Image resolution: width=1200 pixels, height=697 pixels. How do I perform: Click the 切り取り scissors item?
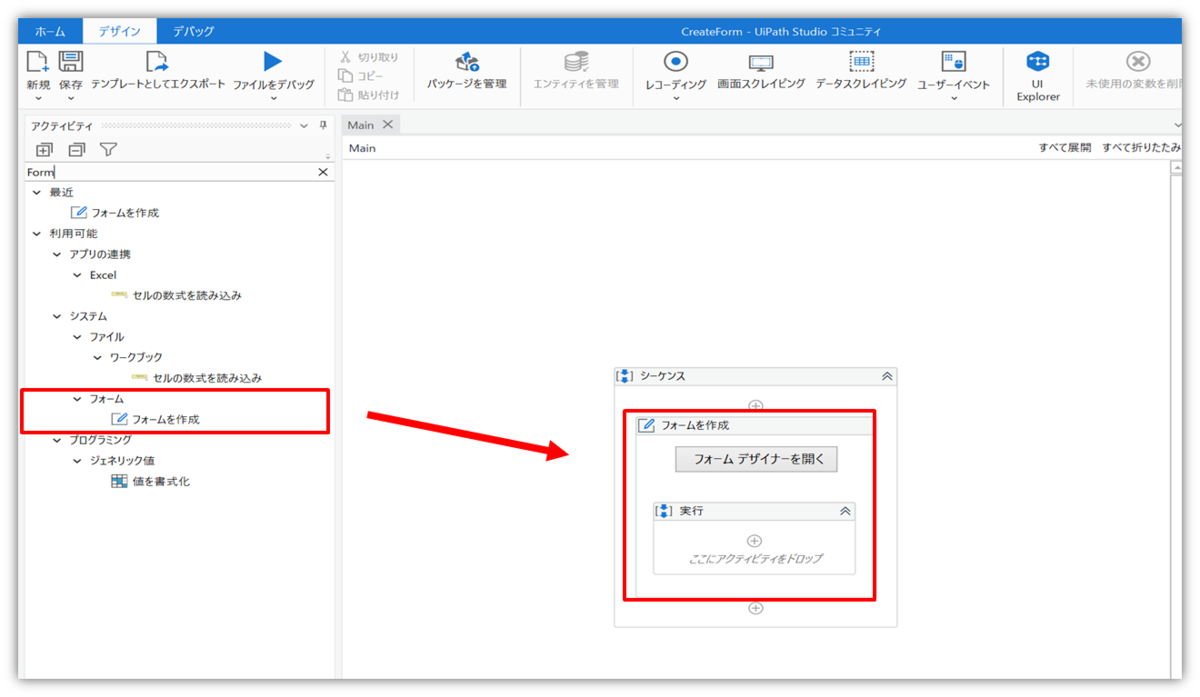[x=368, y=58]
